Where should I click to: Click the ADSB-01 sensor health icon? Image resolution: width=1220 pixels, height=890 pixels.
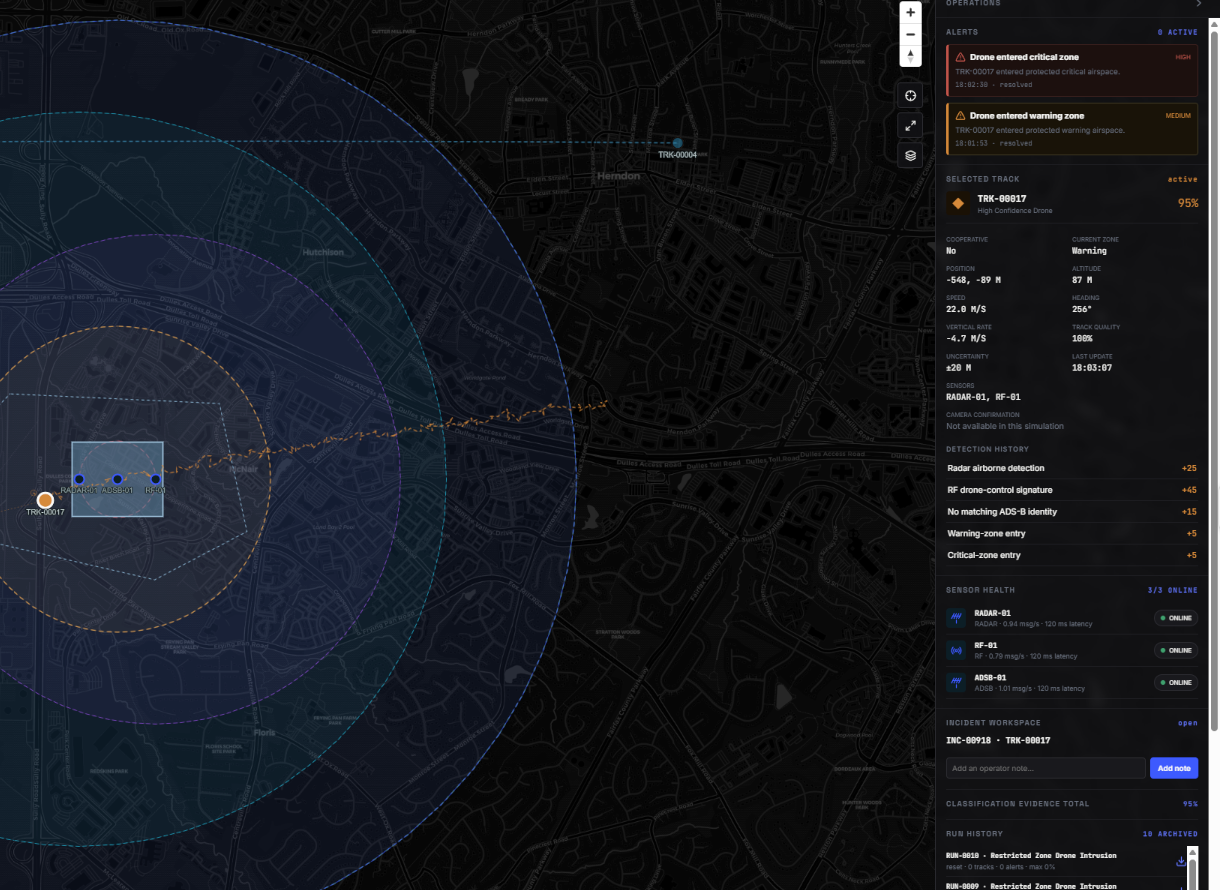point(956,682)
